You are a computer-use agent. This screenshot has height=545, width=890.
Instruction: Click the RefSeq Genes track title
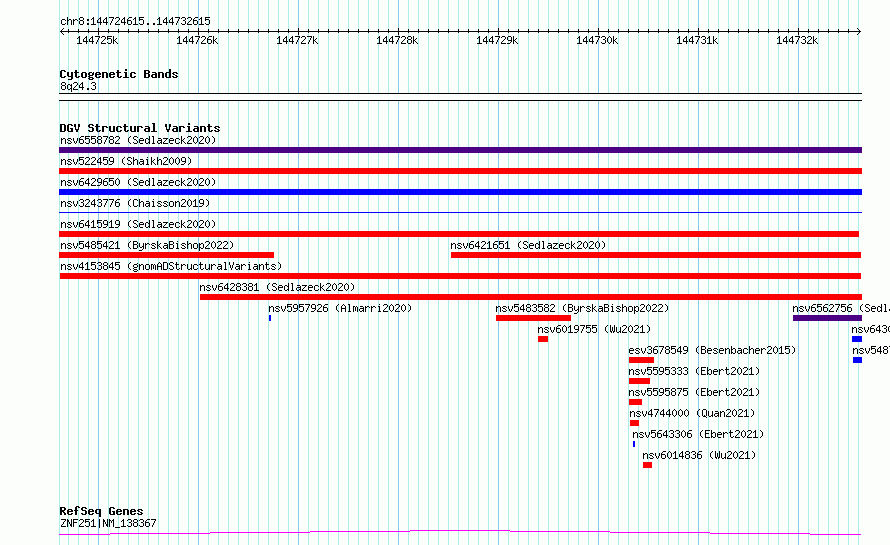101,511
